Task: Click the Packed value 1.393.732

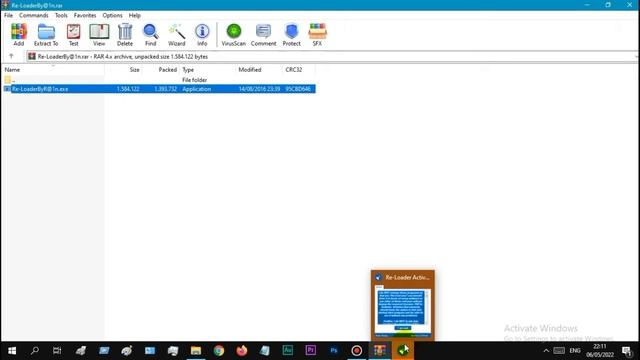Action: tap(165, 89)
